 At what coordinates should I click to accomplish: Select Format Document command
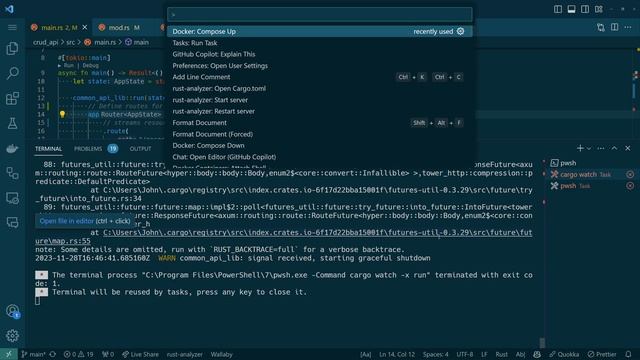point(320,123)
